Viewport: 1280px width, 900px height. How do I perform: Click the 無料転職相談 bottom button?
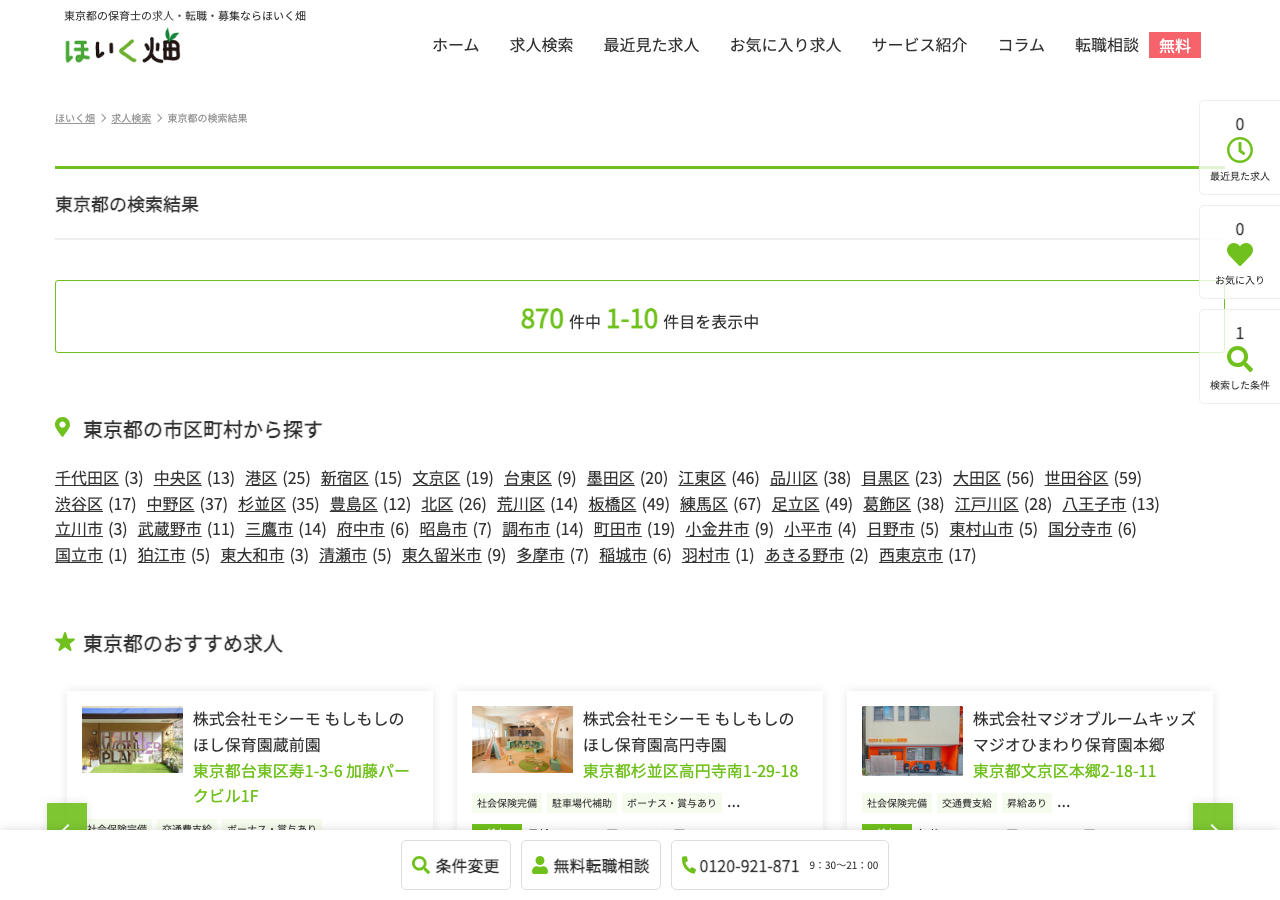click(591, 865)
